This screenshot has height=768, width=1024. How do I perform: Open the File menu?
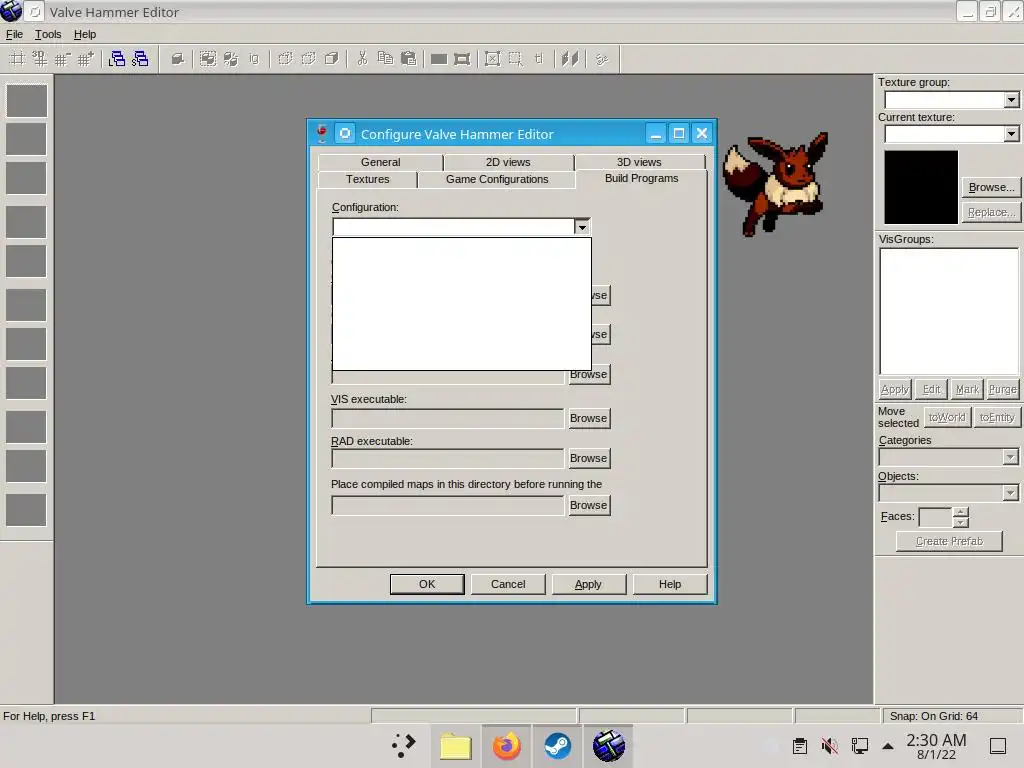pyautogui.click(x=14, y=34)
